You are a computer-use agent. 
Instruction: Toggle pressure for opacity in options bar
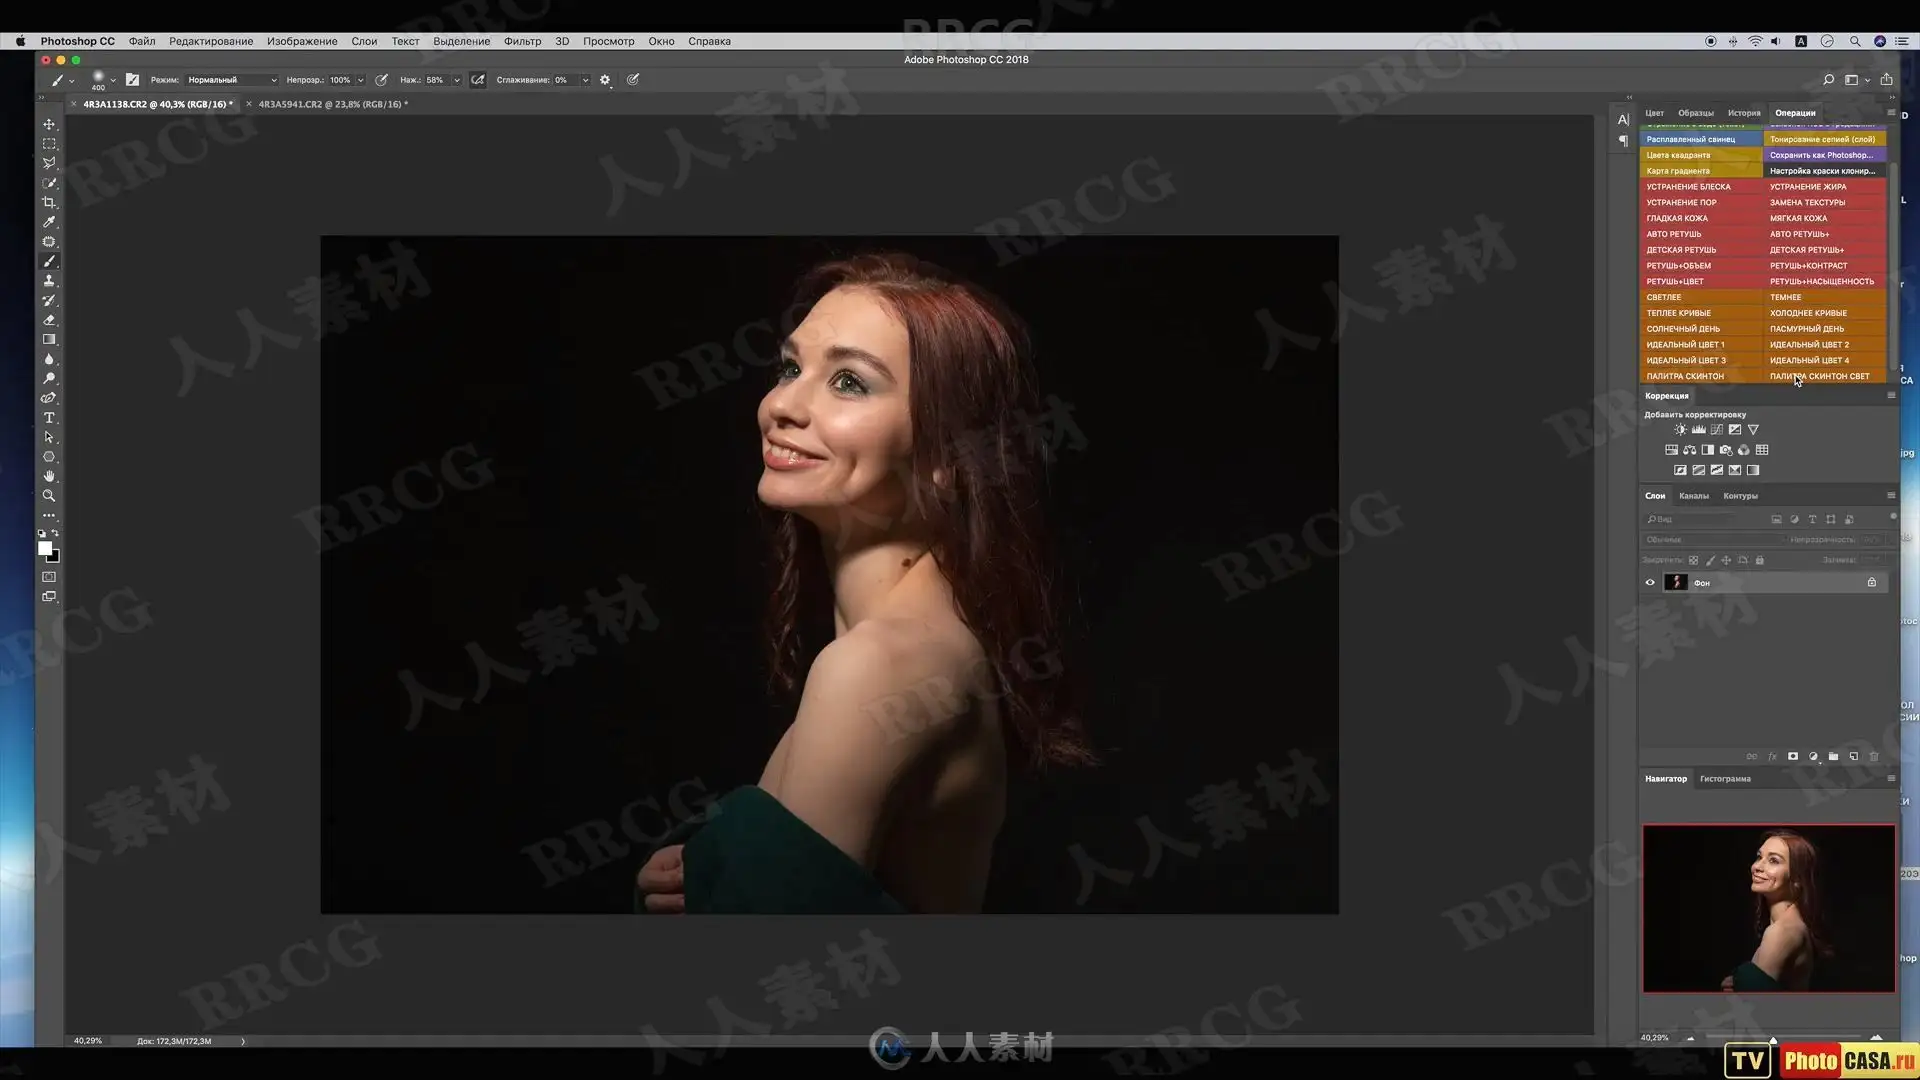[x=381, y=80]
